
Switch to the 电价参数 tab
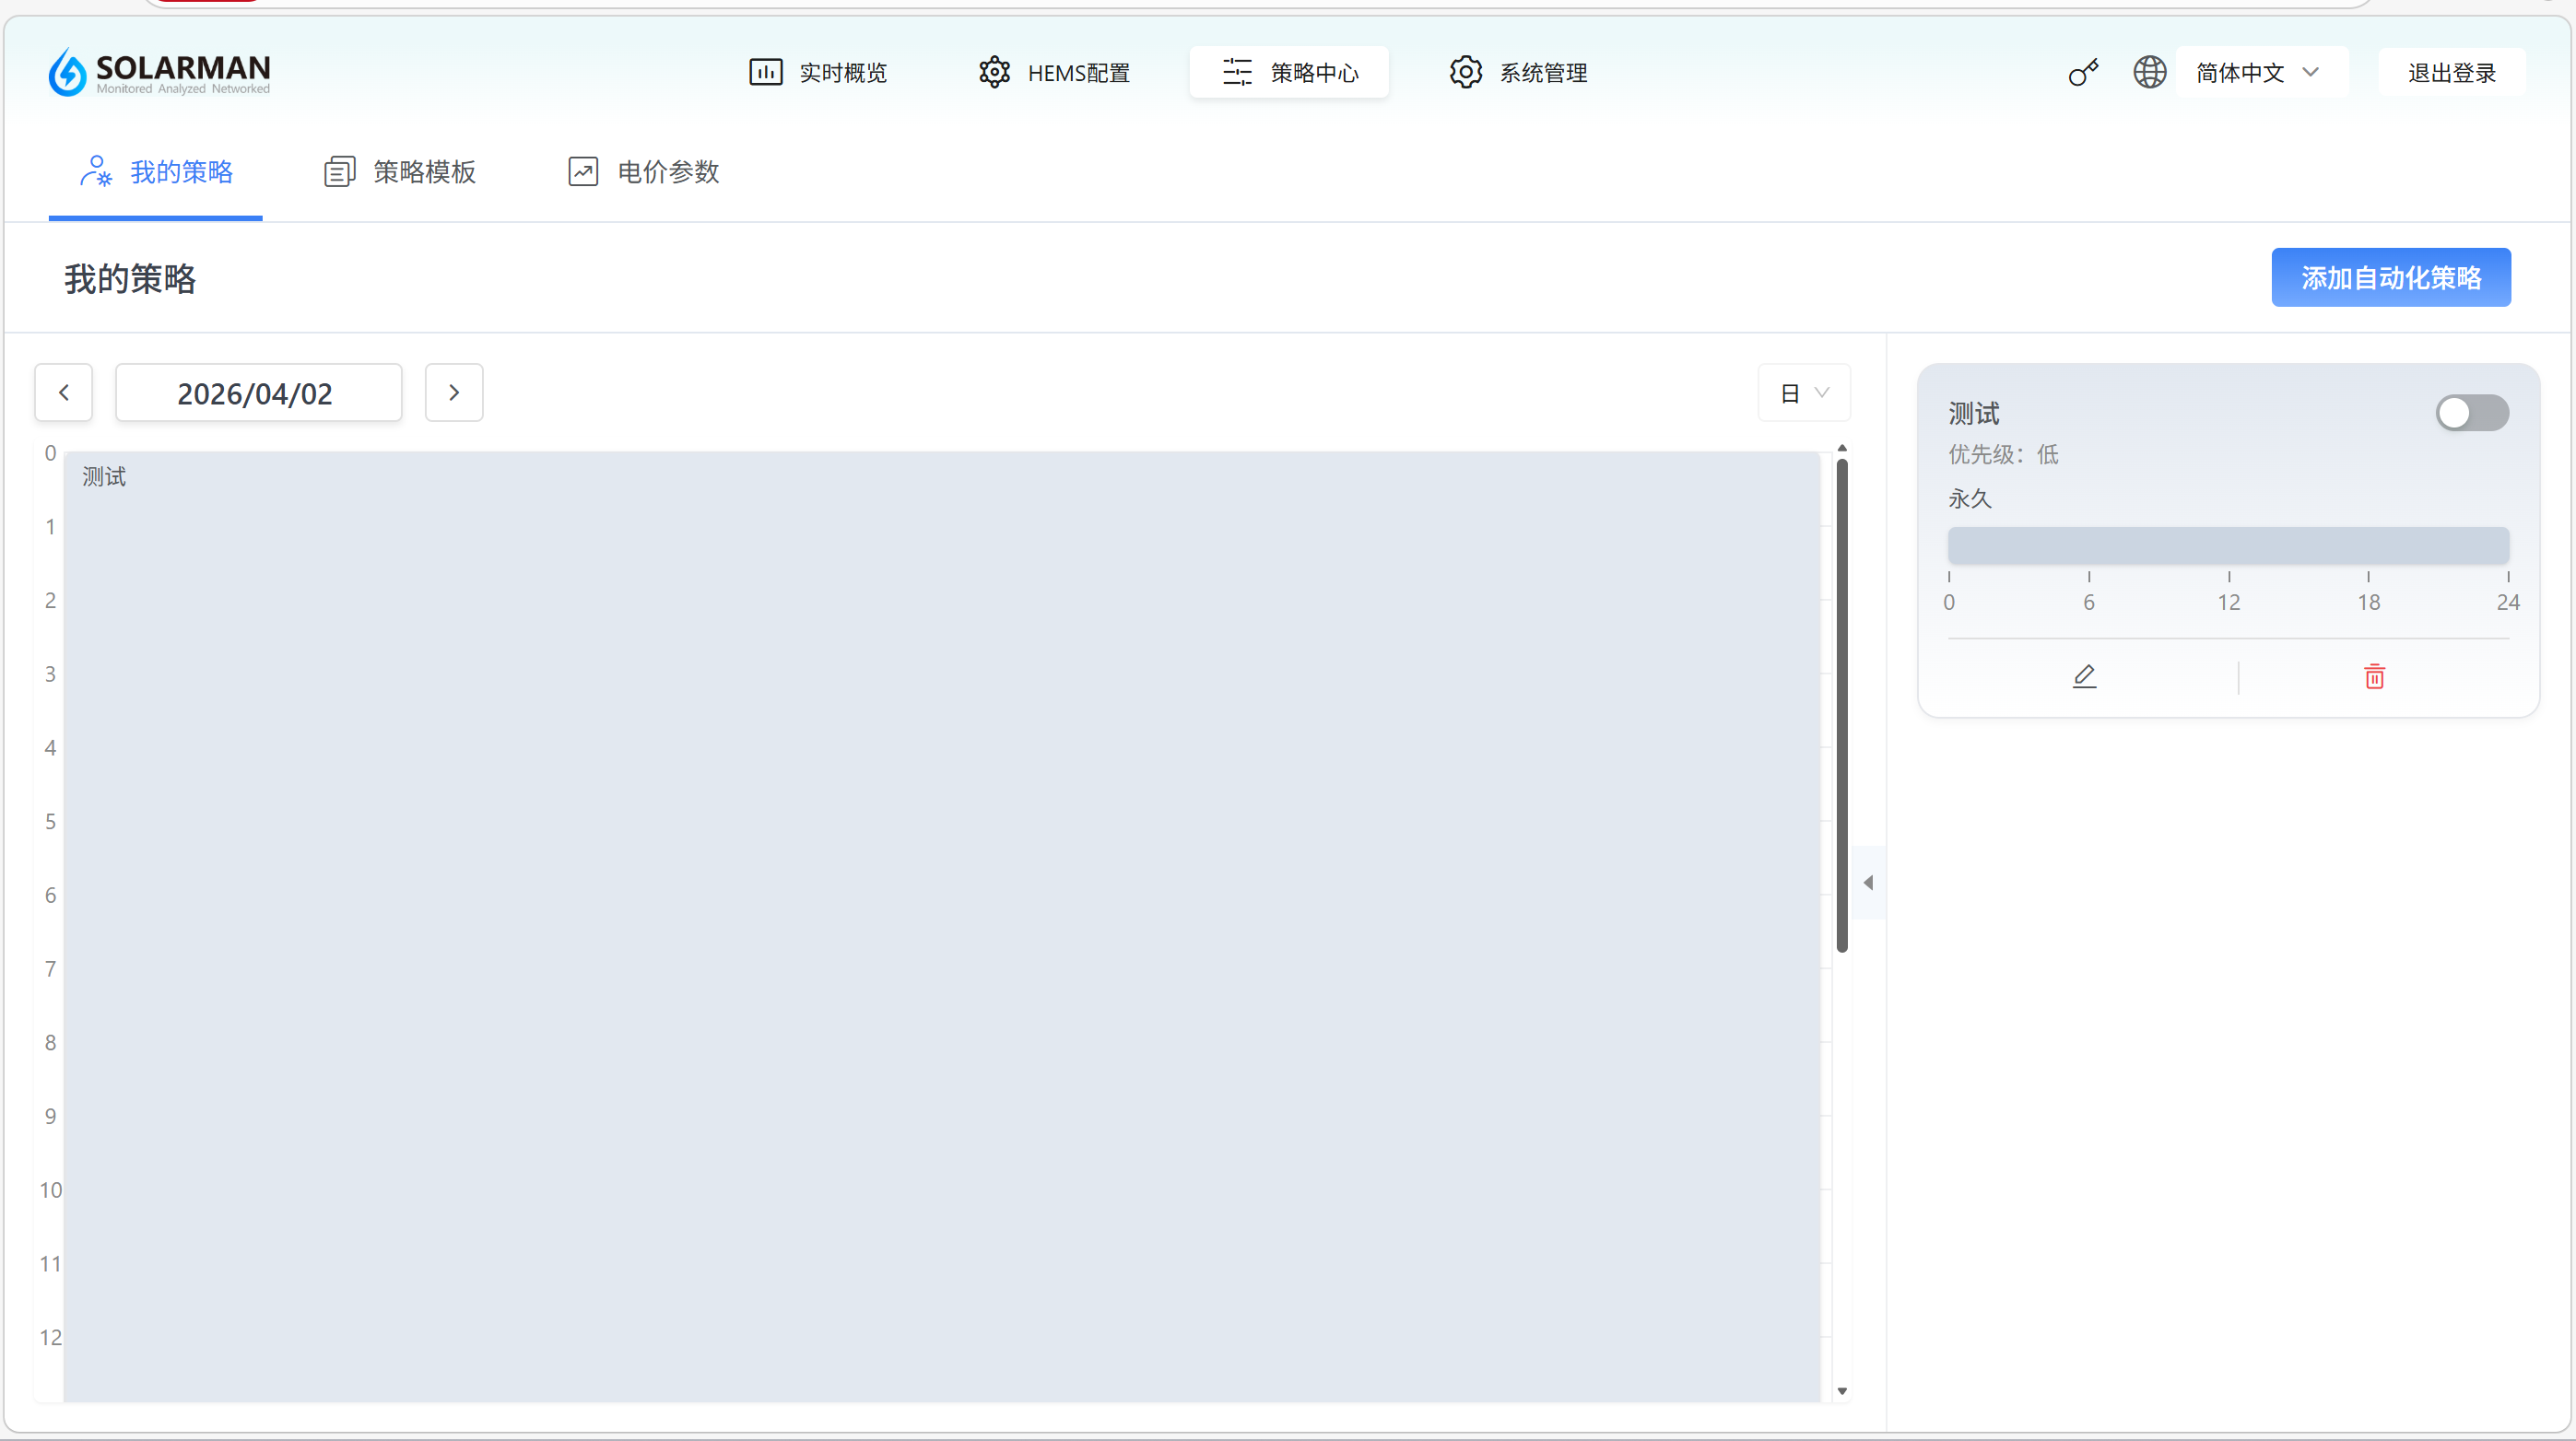coord(644,172)
